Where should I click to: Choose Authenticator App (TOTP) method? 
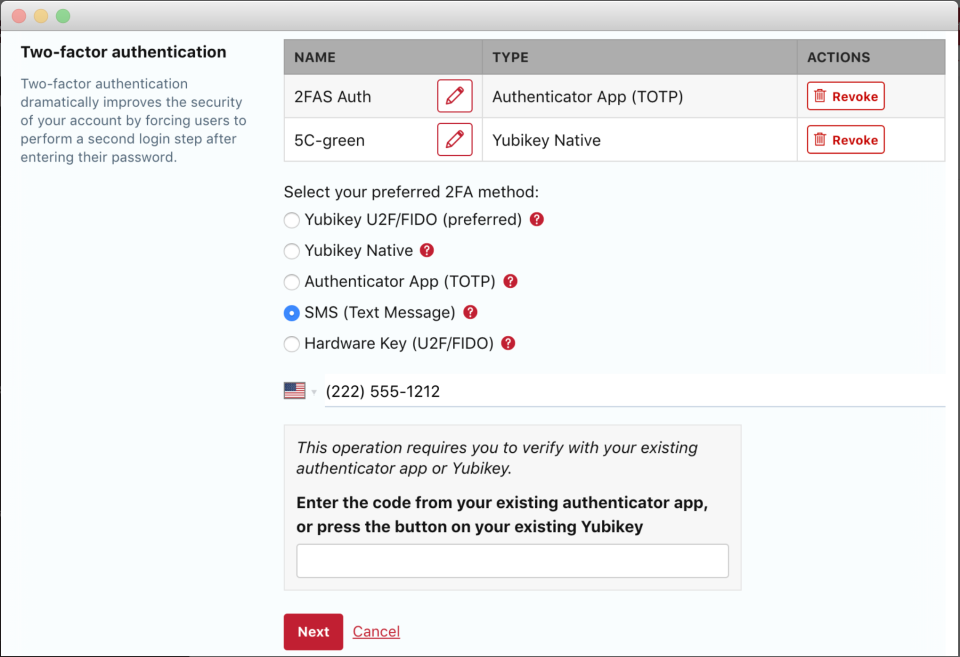point(291,282)
